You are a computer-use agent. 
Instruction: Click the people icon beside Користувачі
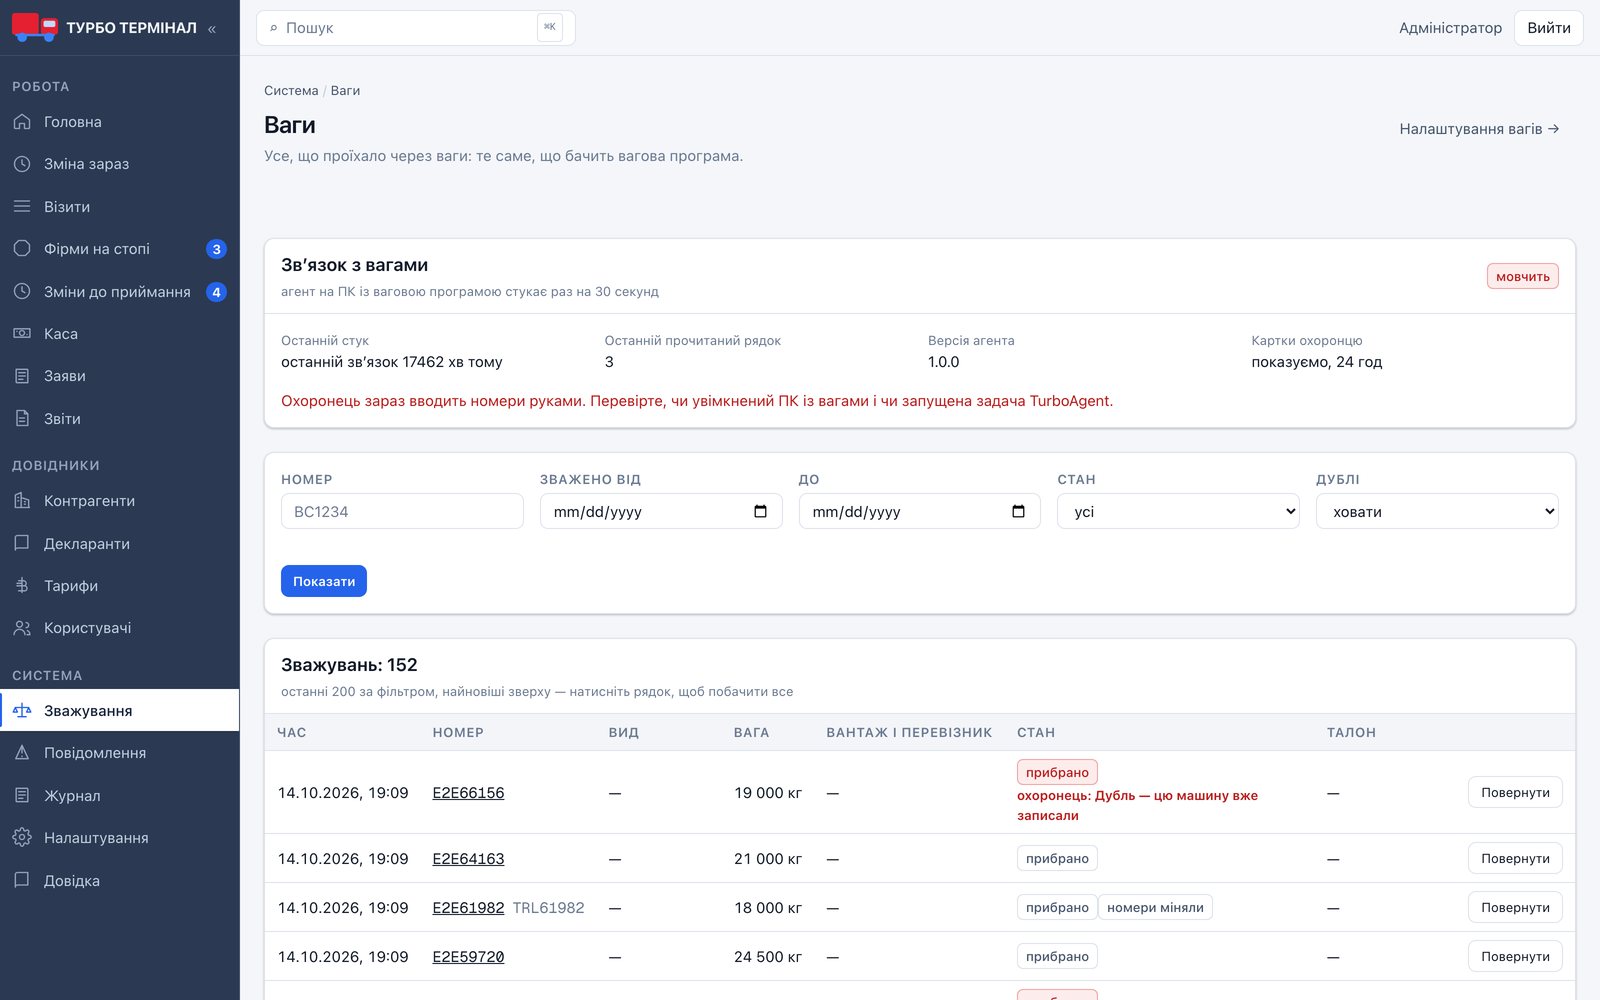[x=22, y=628]
